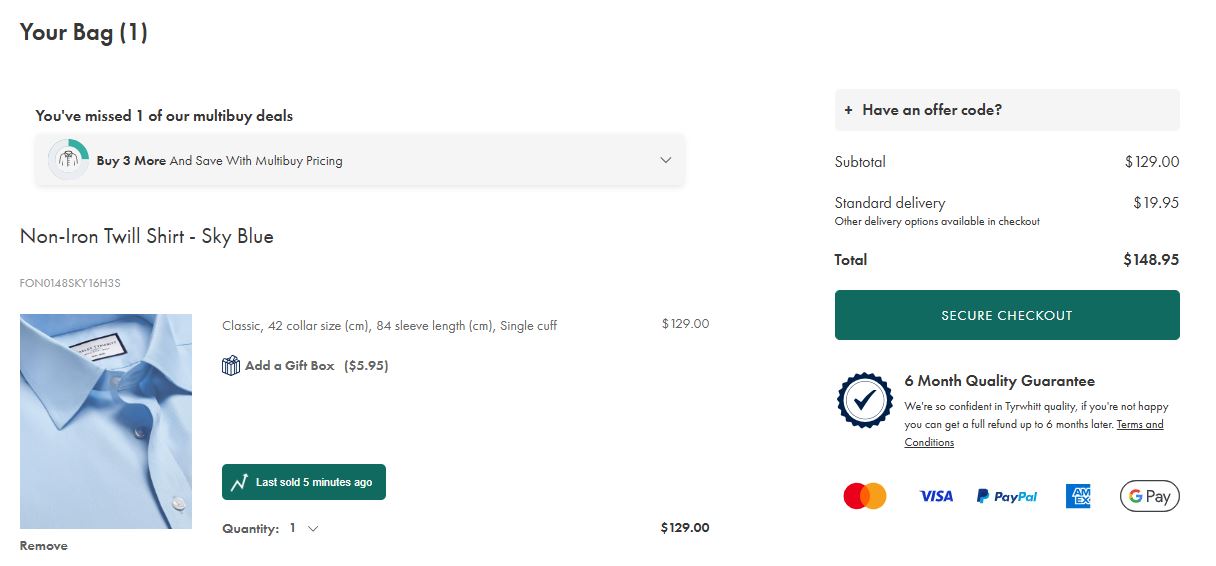
Task: Click the sky blue shirt thumbnail
Action: click(106, 421)
